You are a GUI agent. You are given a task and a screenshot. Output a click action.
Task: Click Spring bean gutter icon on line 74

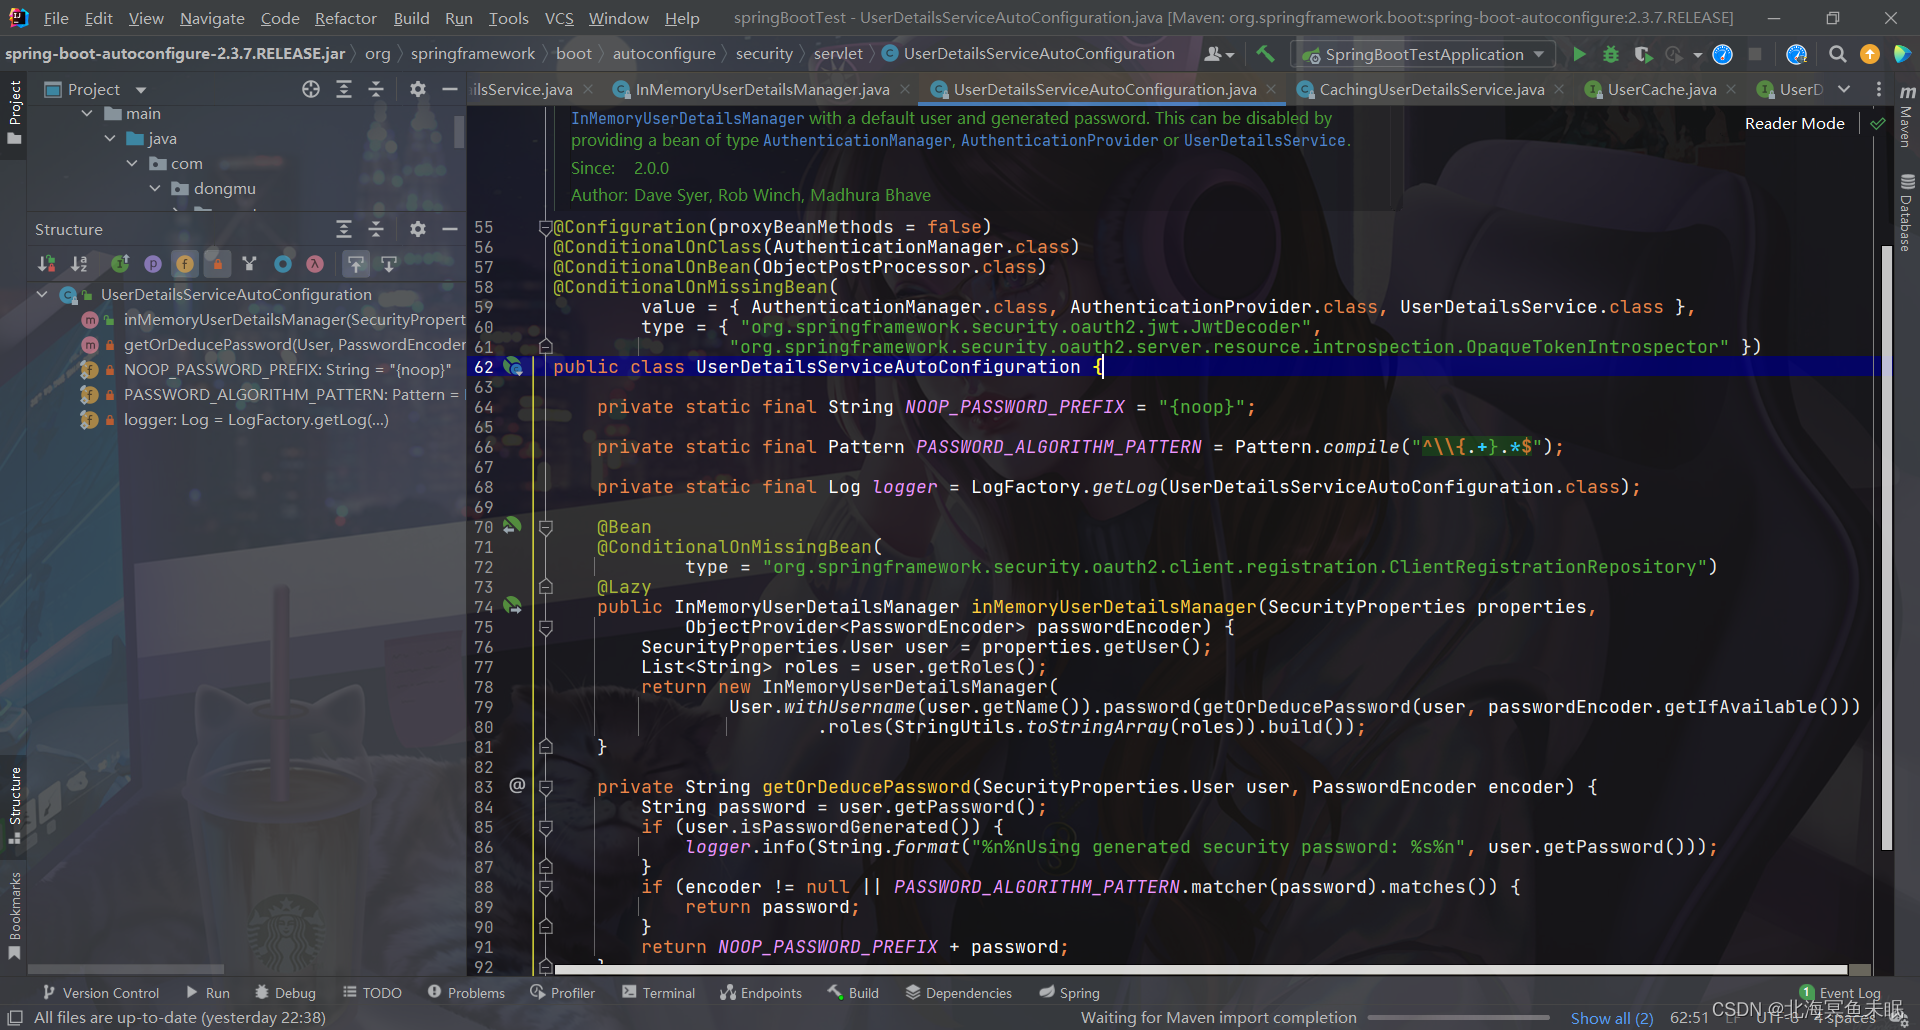pyautogui.click(x=513, y=605)
